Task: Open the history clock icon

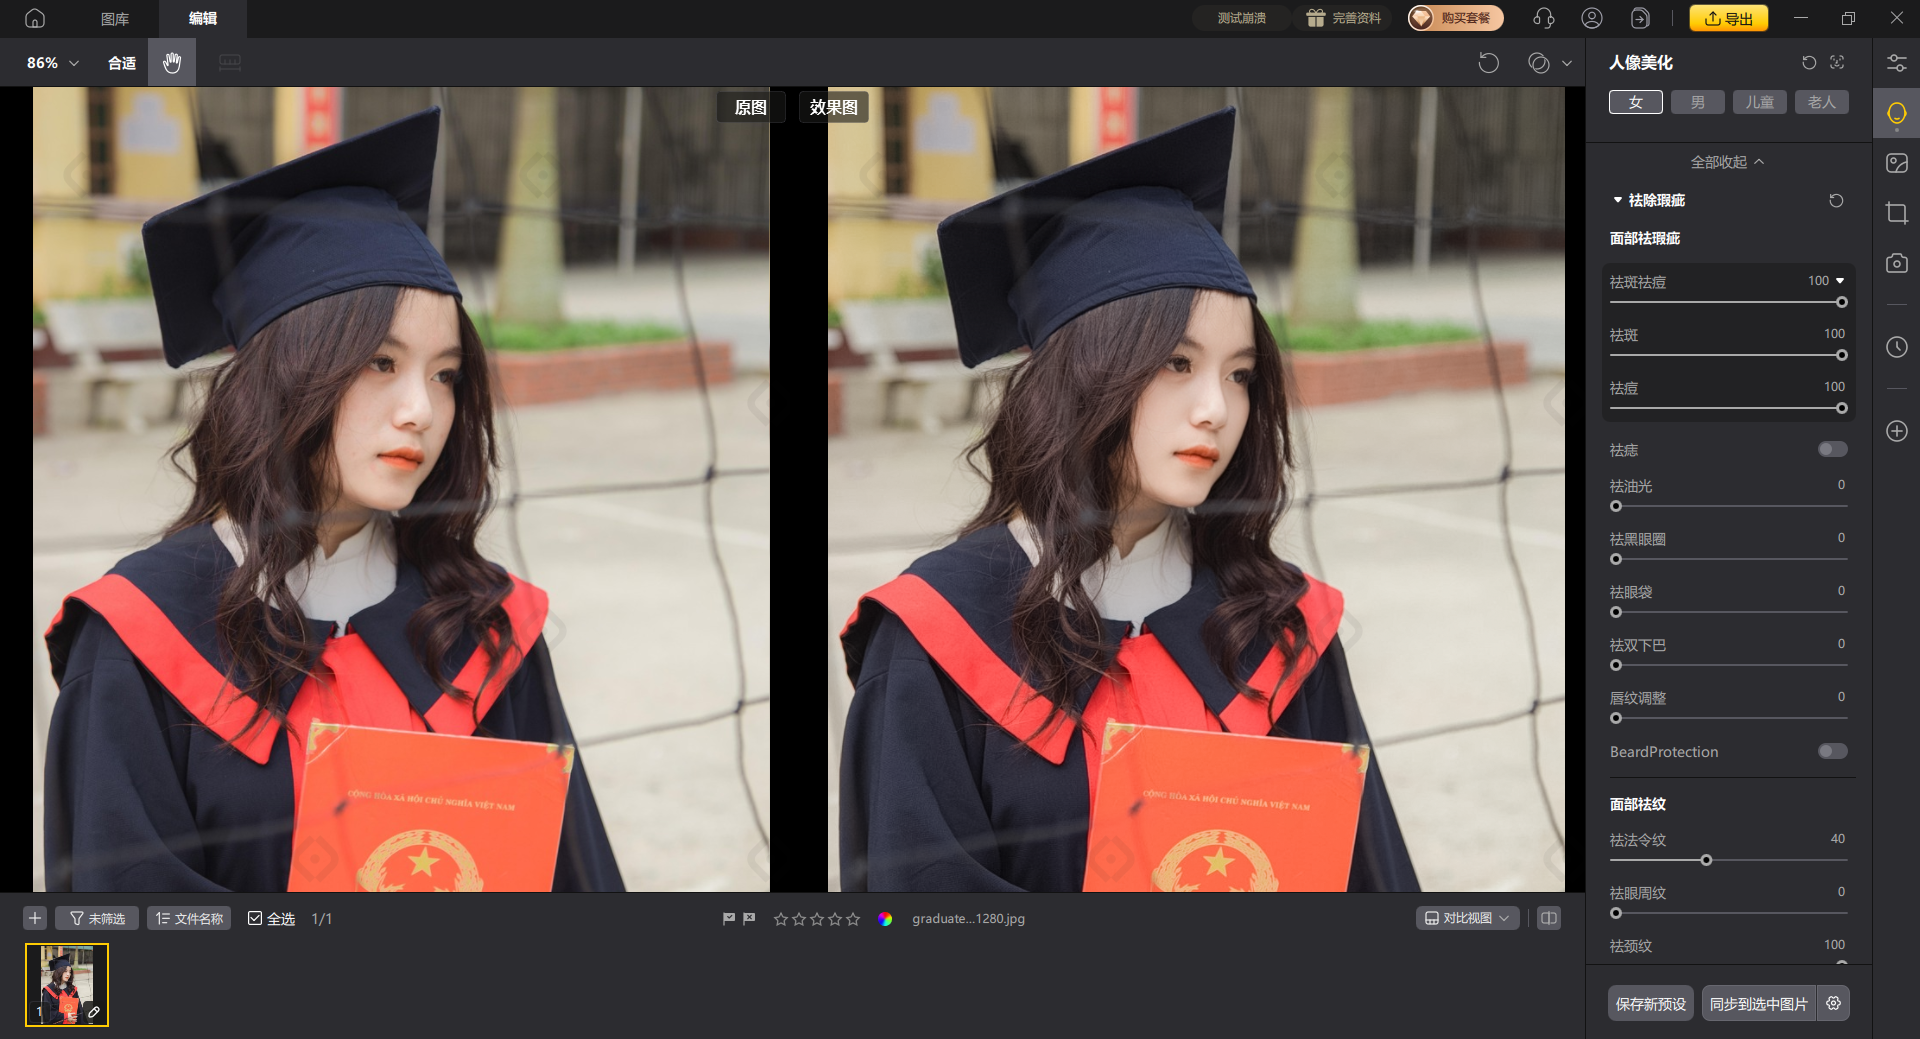Action: click(x=1896, y=347)
